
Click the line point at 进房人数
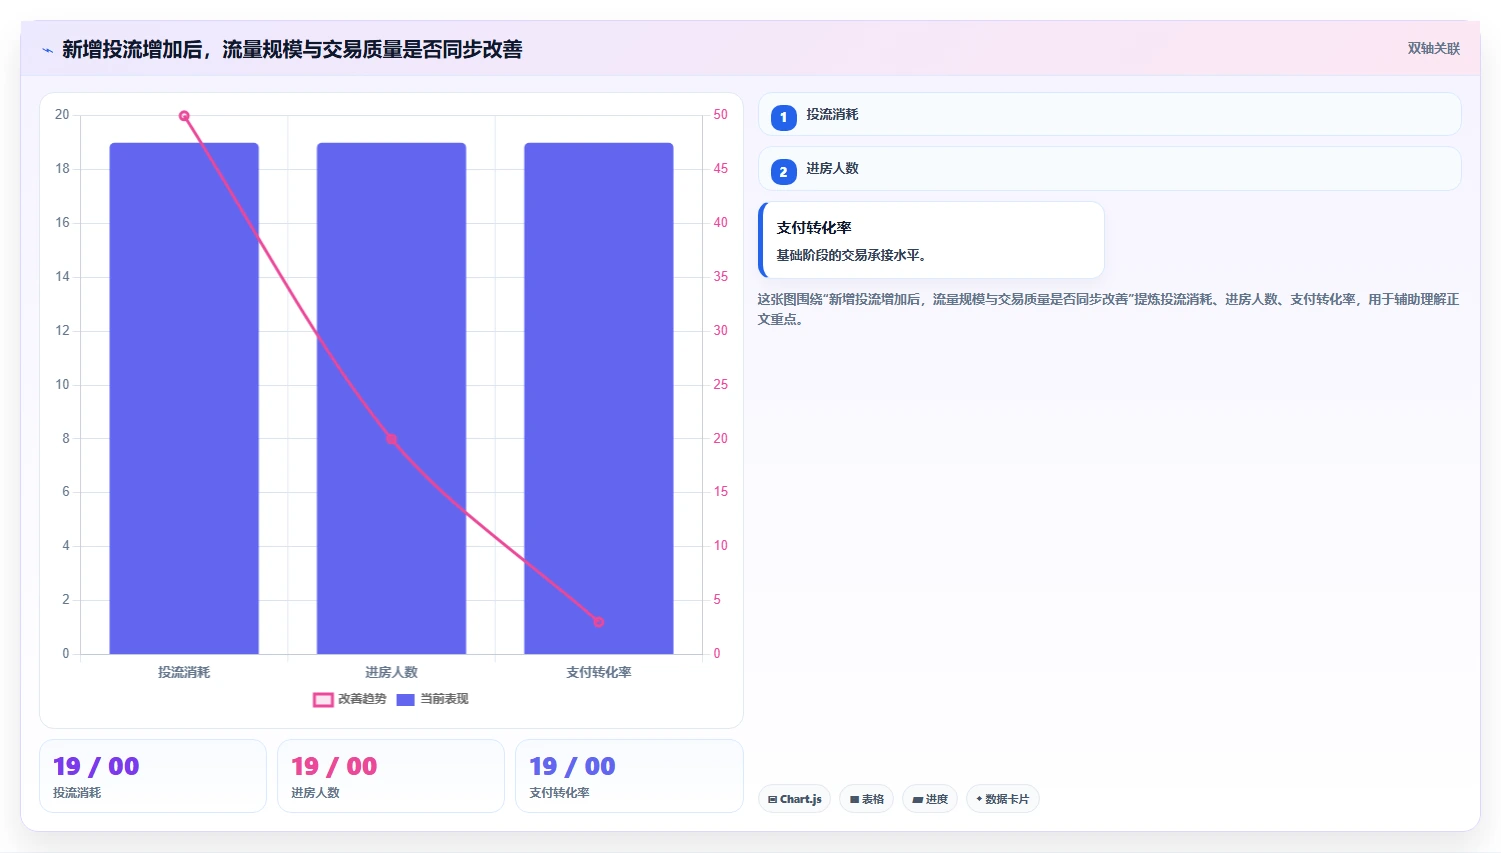click(x=391, y=439)
